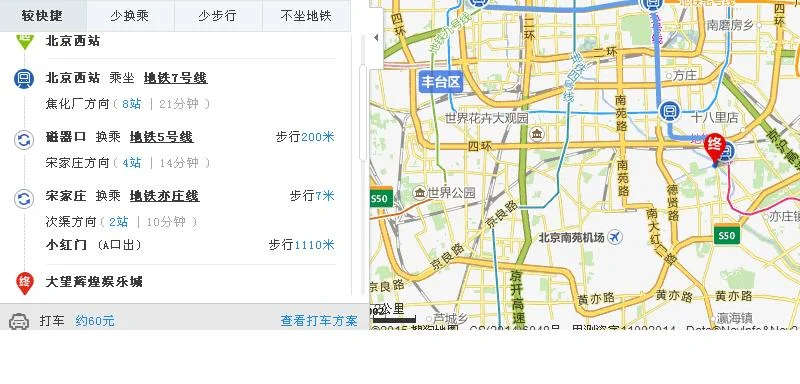Viewport: 800px width, 384px height.
Task: Click the 2站 station count
Action: [x=118, y=222]
